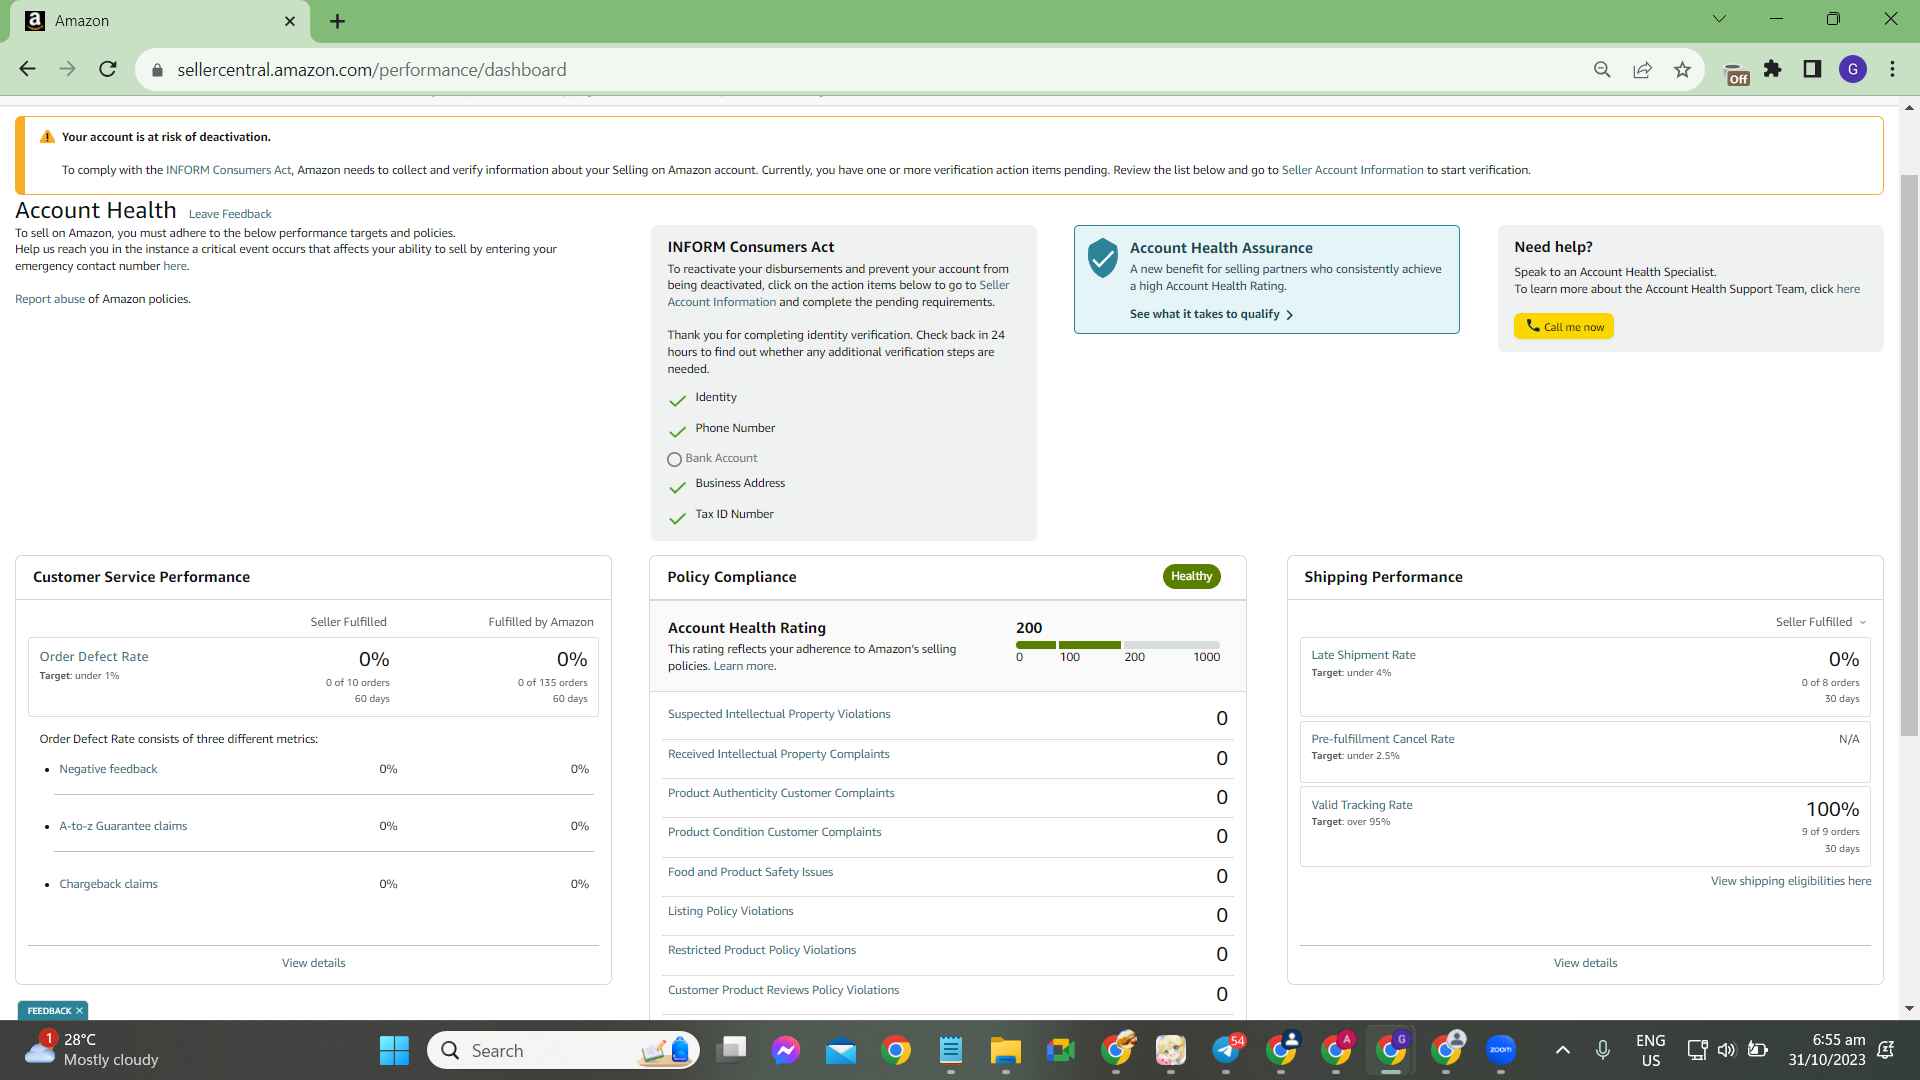
Task: View details for Customer Service Performance
Action: click(314, 963)
